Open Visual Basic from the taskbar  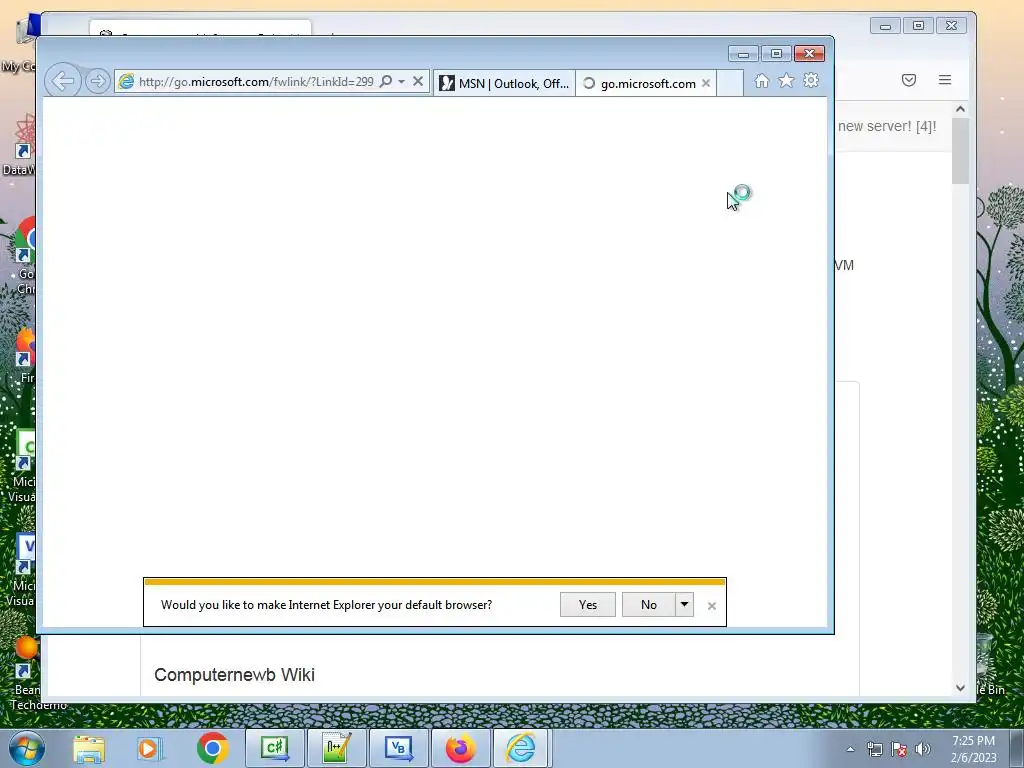point(399,748)
